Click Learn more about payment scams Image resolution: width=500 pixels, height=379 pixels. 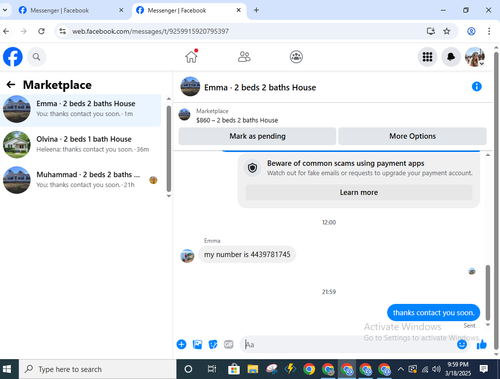click(x=359, y=193)
